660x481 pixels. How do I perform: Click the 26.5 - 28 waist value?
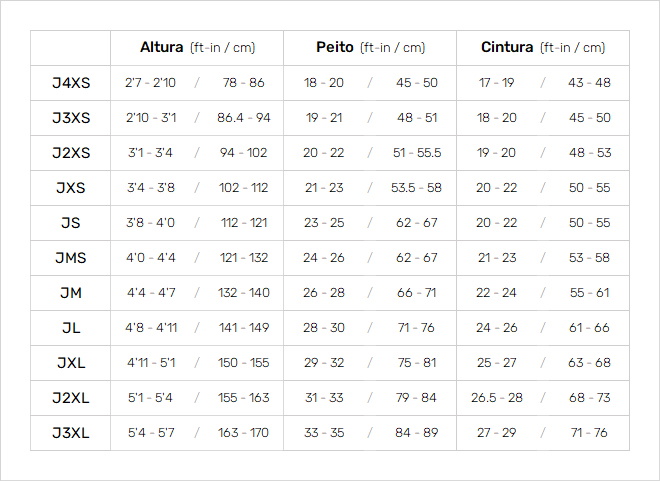[497, 397]
